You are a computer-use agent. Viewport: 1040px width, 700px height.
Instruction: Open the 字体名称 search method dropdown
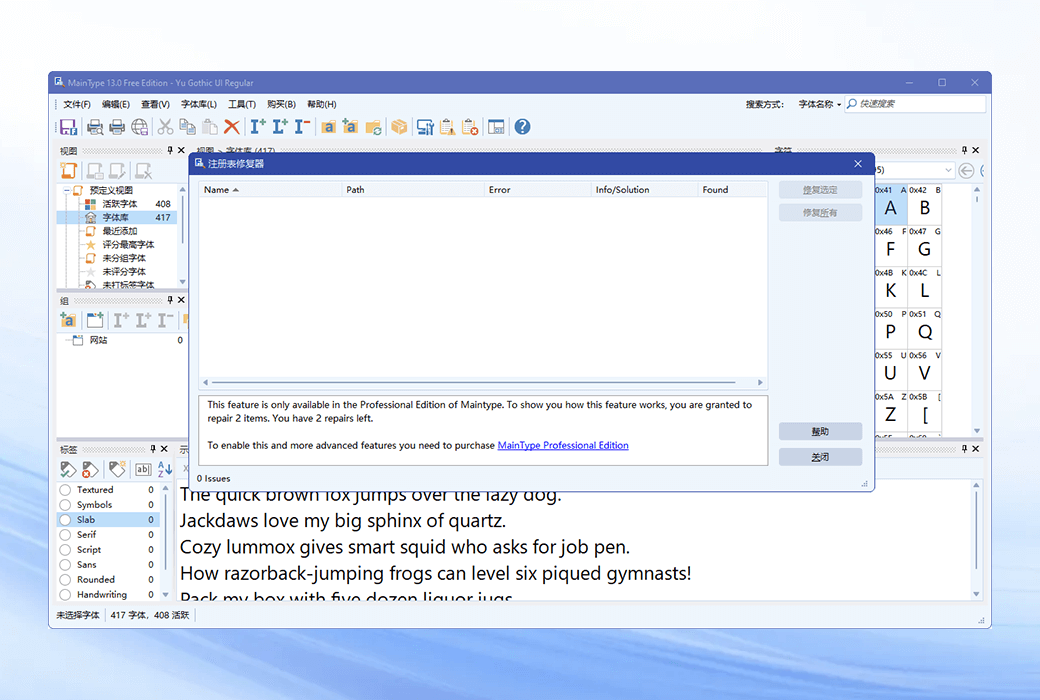point(820,104)
